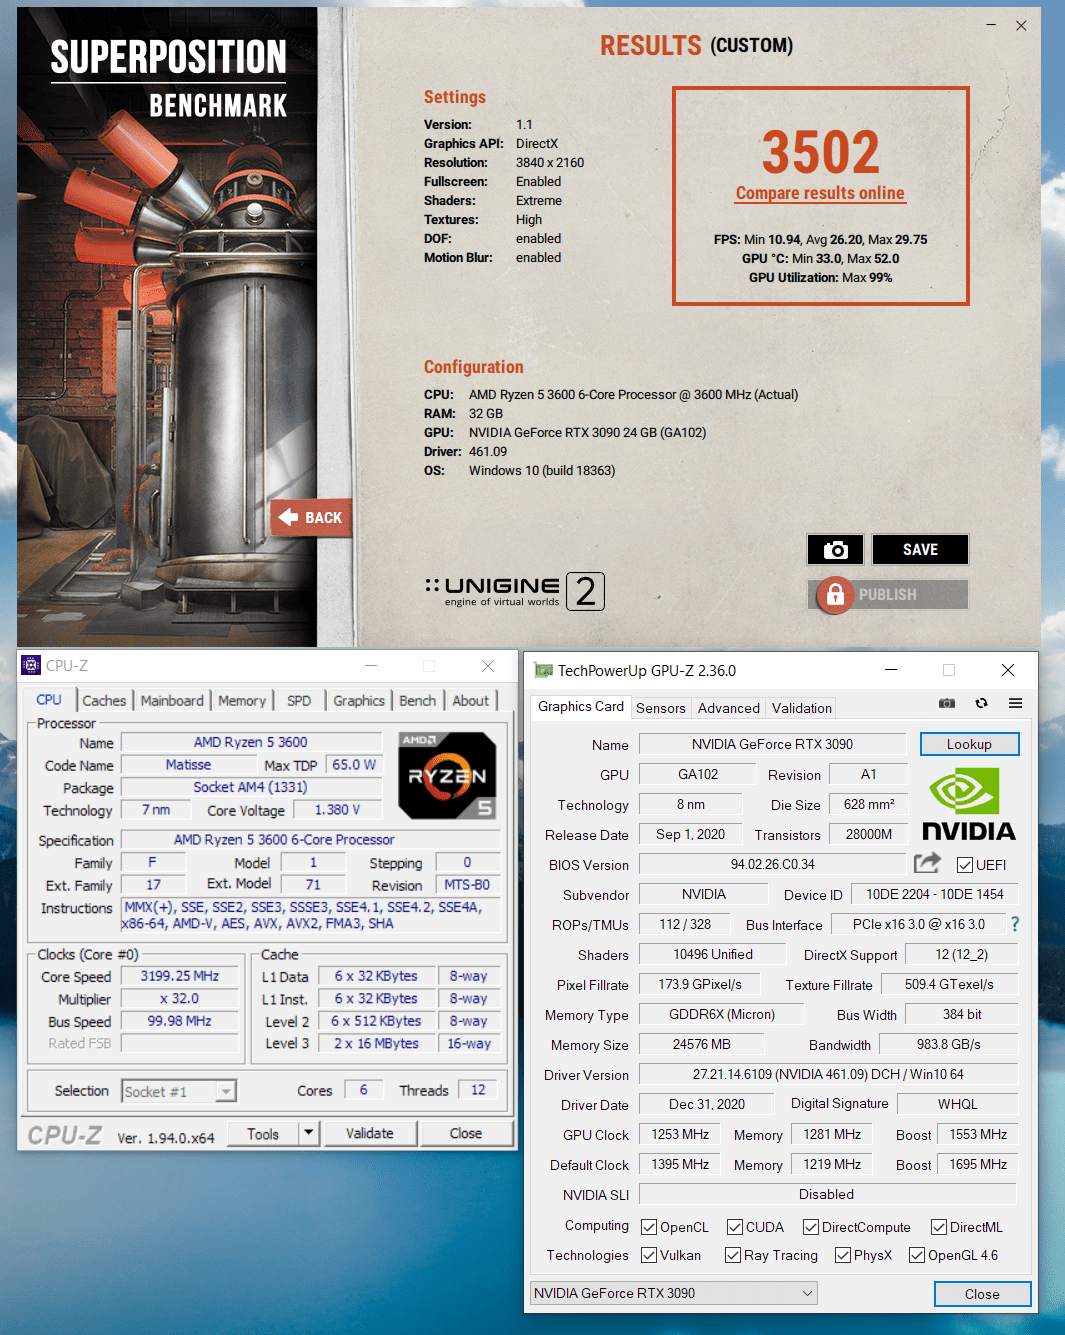Image resolution: width=1065 pixels, height=1335 pixels.
Task: Click the screenshot camera icon in Superposition
Action: coord(835,550)
